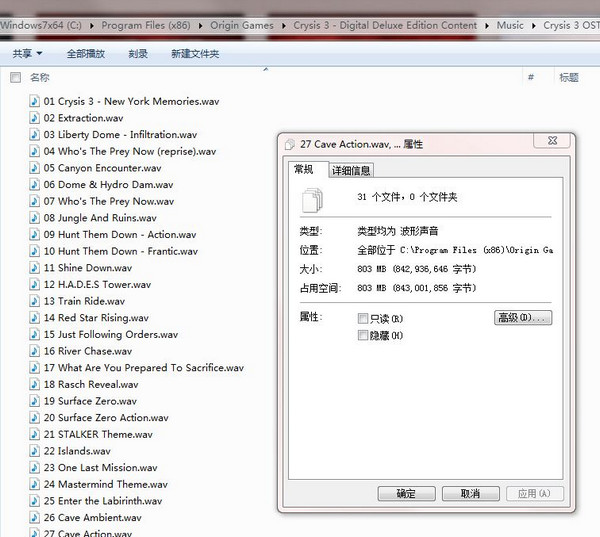
Task: Click audio icon of 01 Crysis 3 - New York Memories.wav
Action: tap(34, 101)
